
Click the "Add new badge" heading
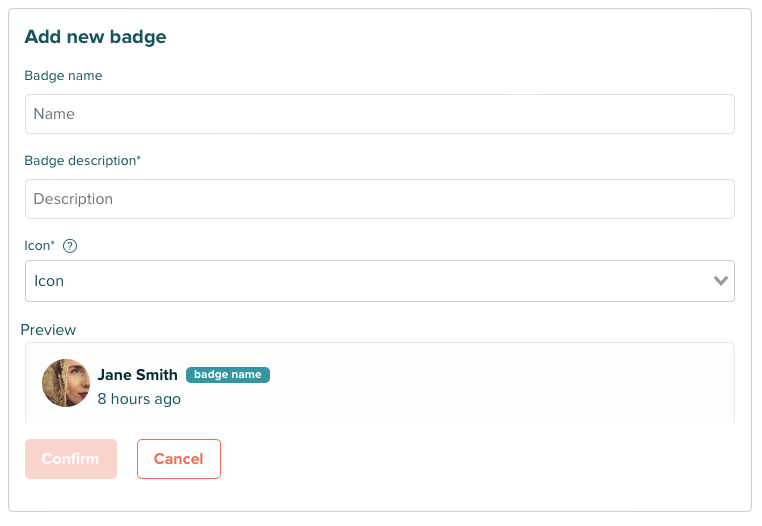tap(95, 37)
